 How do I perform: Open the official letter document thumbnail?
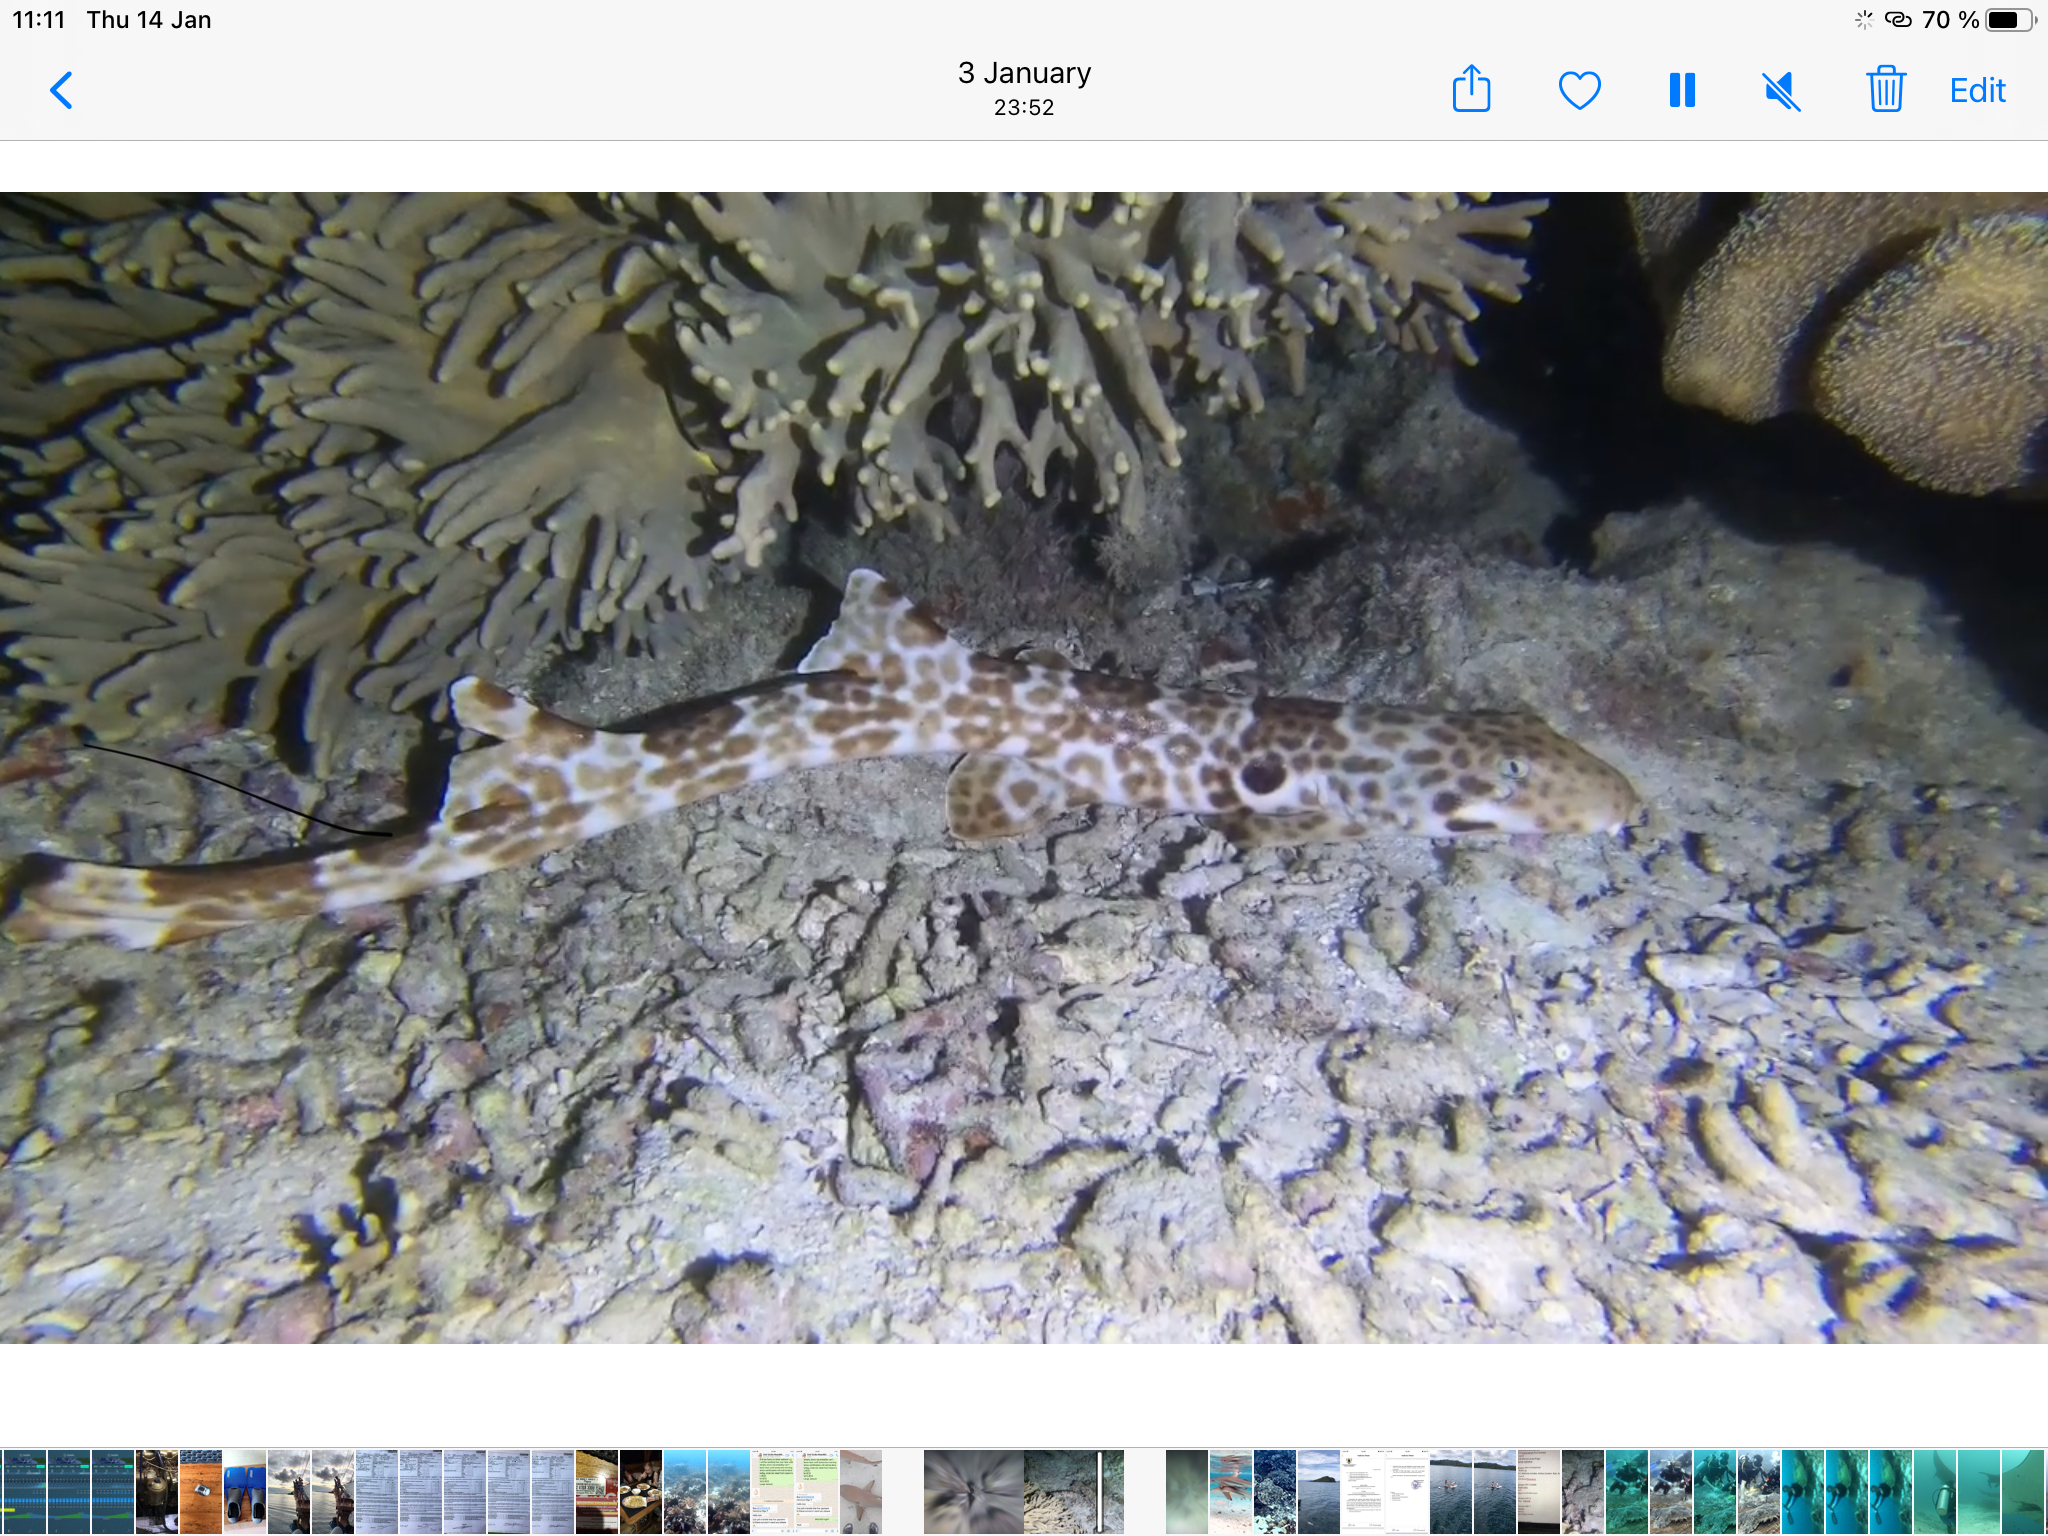1362,1491
